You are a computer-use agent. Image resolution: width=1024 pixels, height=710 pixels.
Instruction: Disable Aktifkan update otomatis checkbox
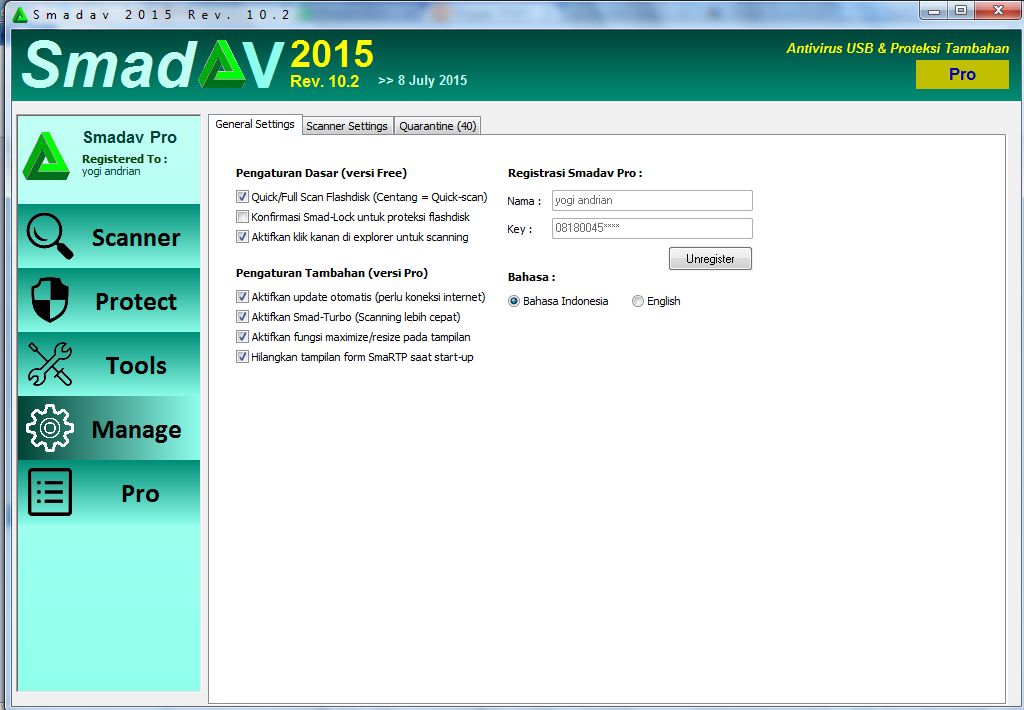[x=242, y=297]
